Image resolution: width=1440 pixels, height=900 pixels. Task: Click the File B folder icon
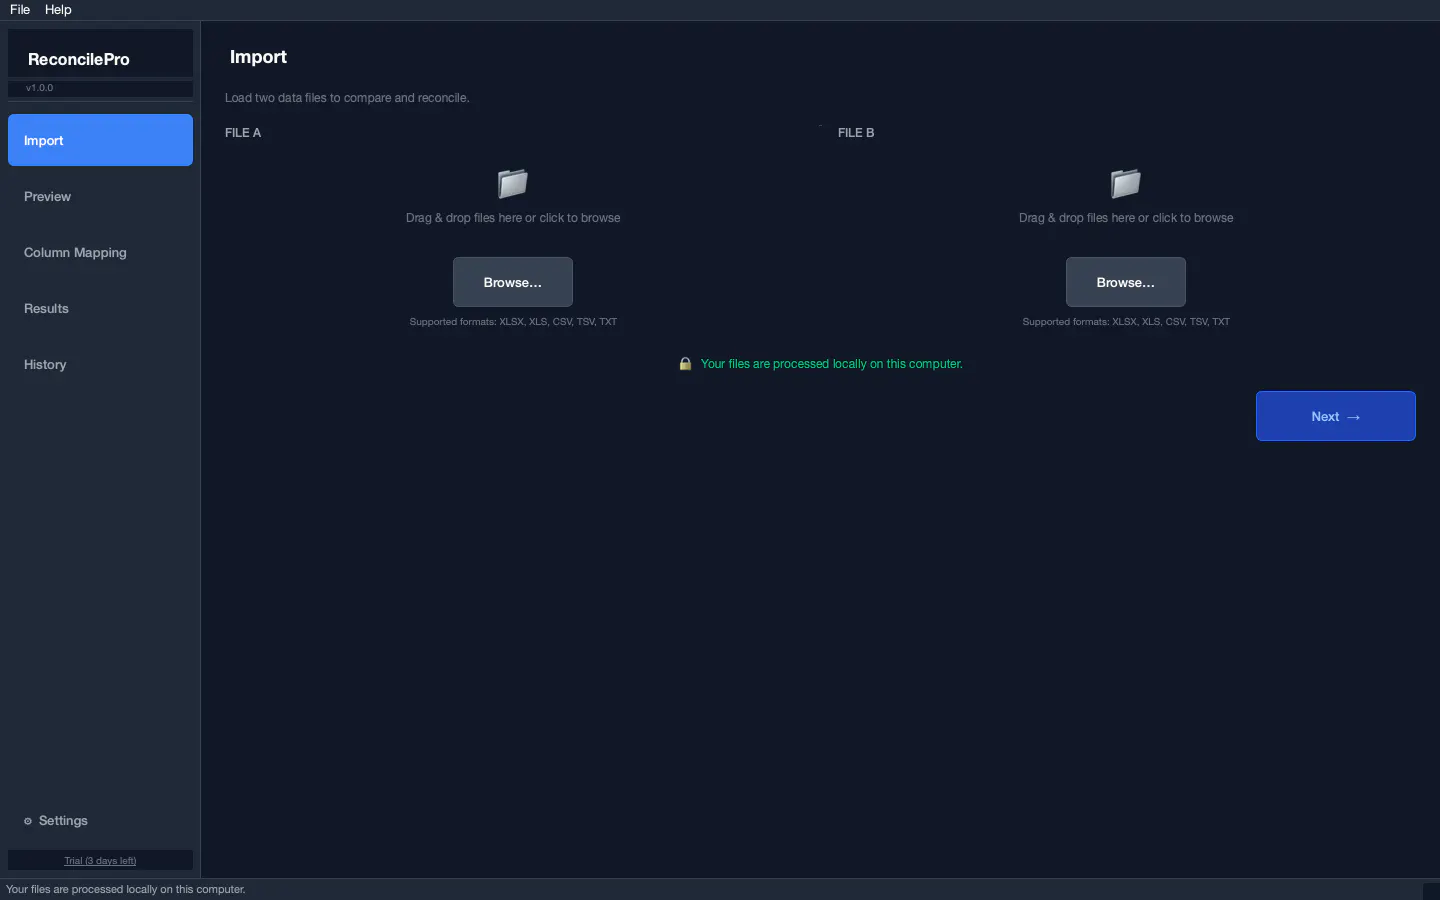tap(1126, 183)
